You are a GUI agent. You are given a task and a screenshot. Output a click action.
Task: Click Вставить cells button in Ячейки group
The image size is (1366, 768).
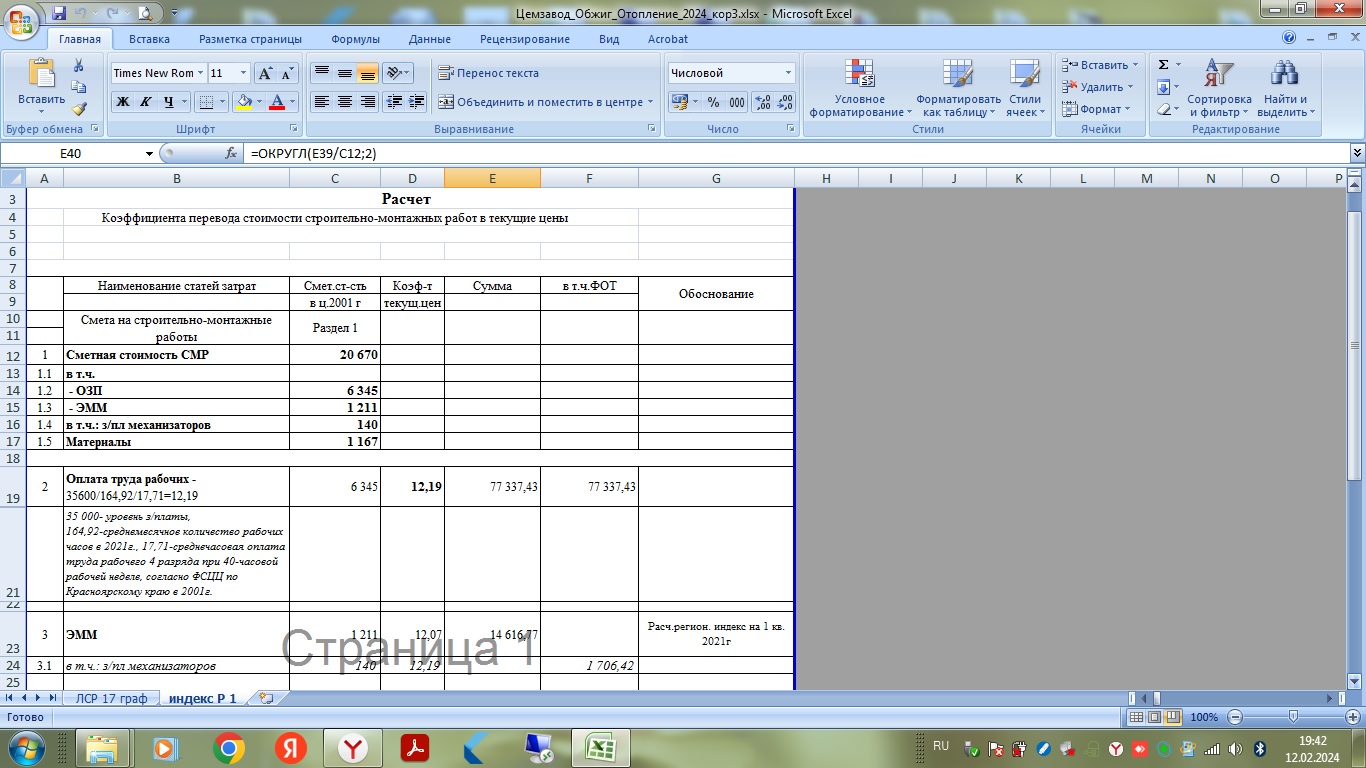pos(1099,65)
